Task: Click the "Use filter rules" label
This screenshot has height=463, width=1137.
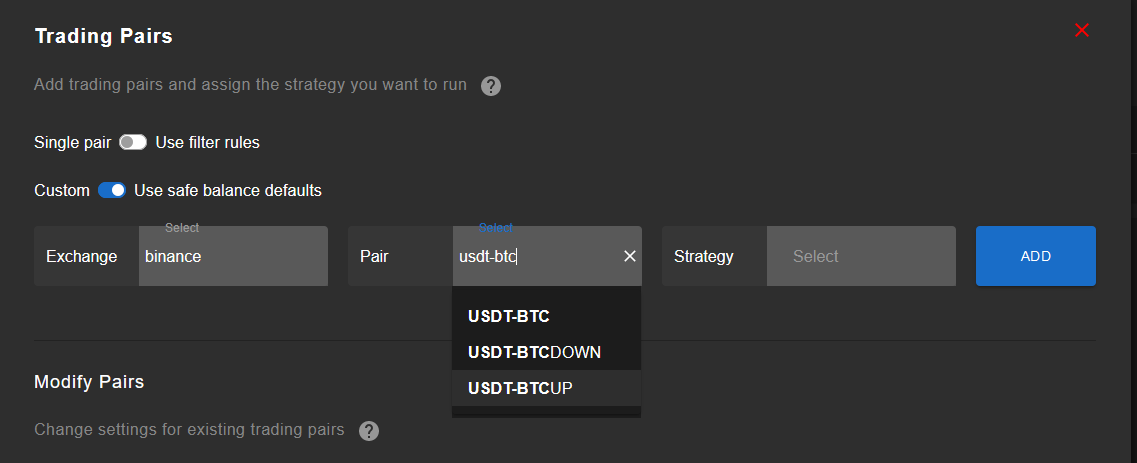Action: tap(207, 143)
